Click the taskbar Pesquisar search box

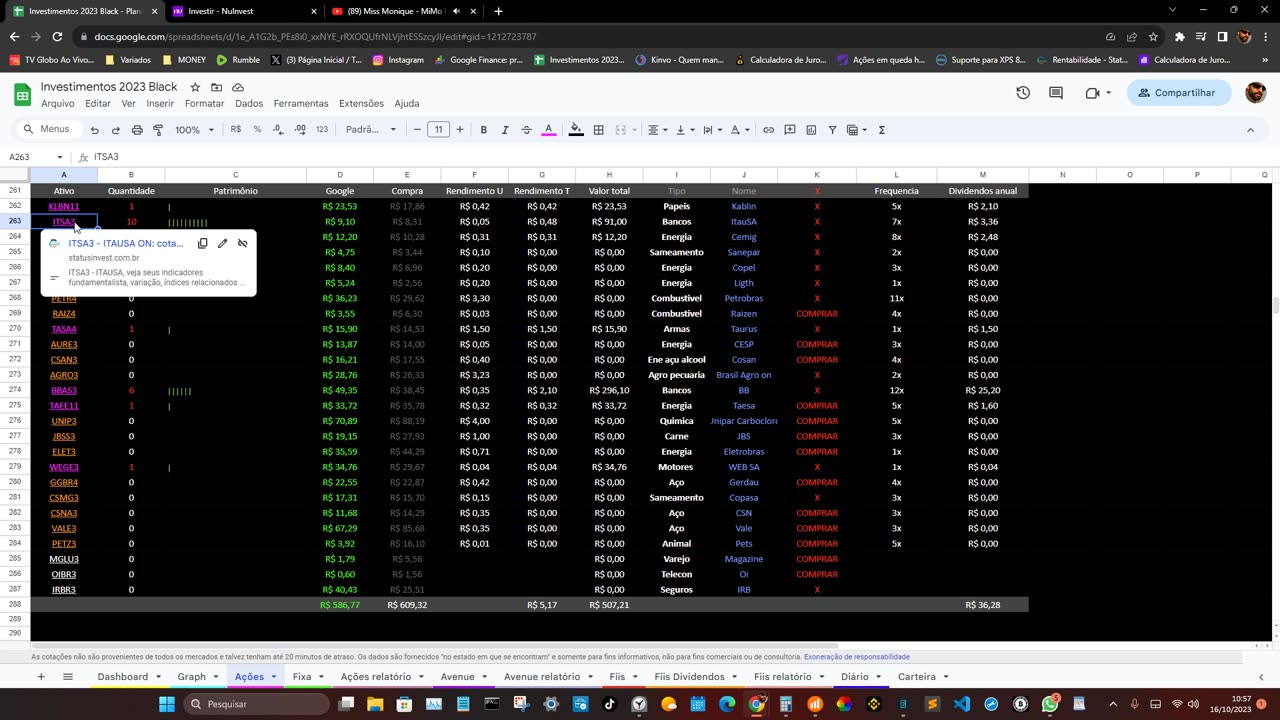coord(254,704)
